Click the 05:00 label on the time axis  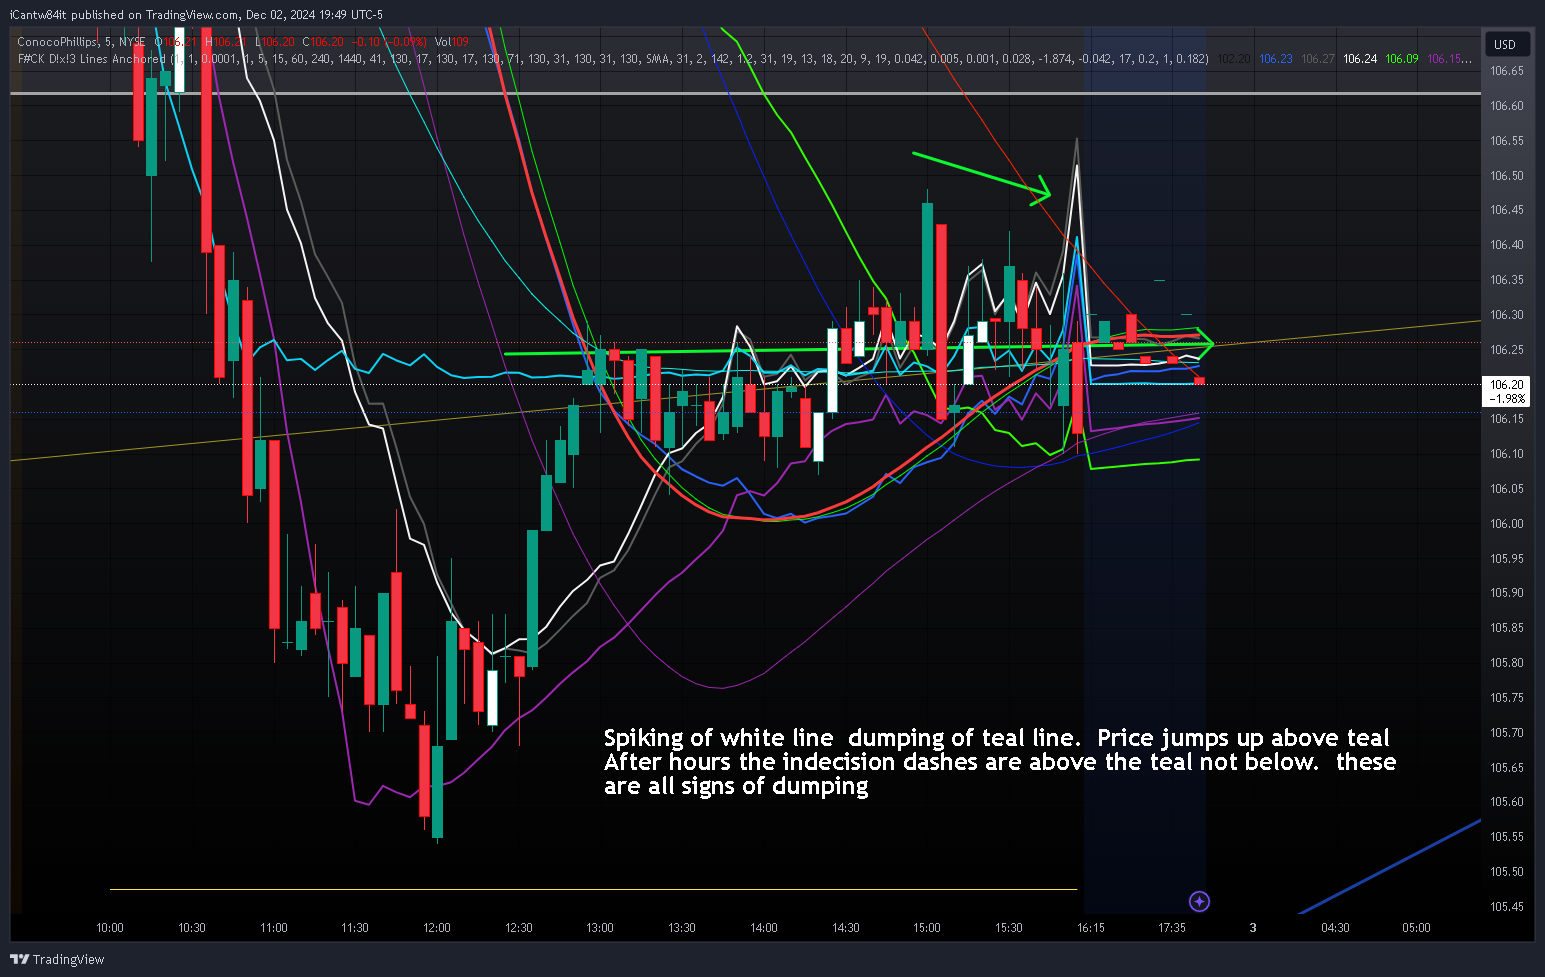click(1416, 928)
